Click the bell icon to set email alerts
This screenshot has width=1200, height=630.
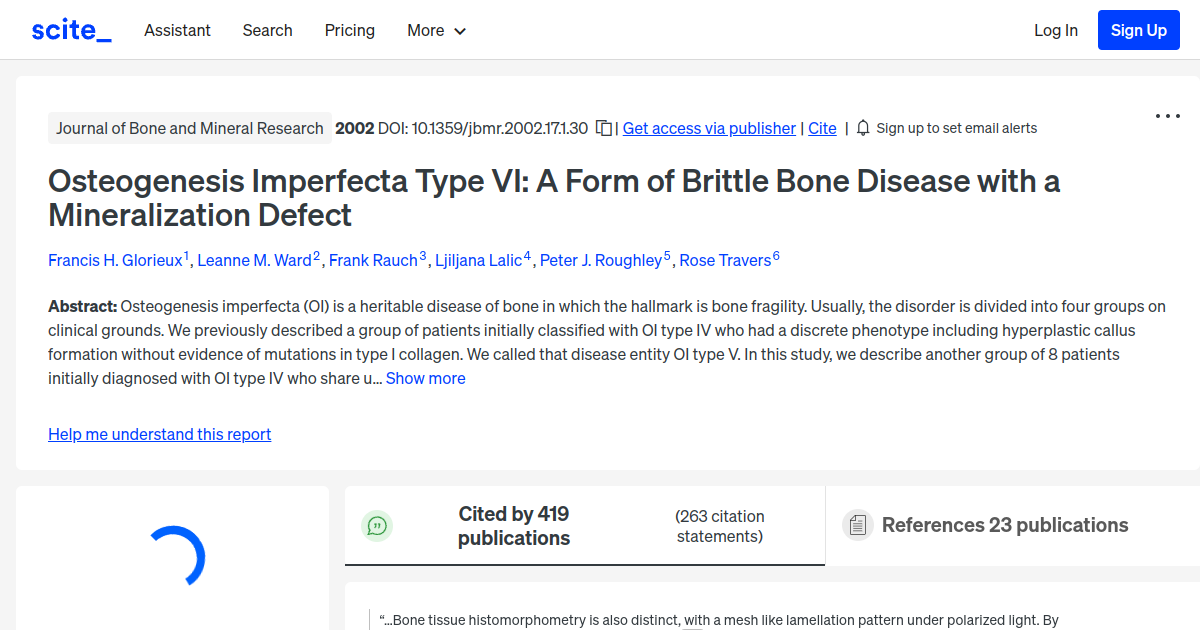[862, 128]
